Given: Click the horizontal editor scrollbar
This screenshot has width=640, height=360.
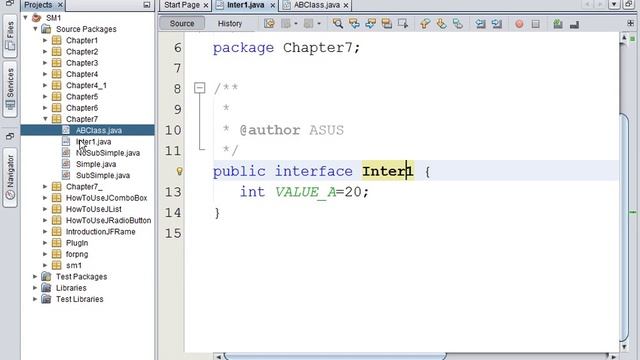Looking at the screenshot, I should [x=335, y=356].
